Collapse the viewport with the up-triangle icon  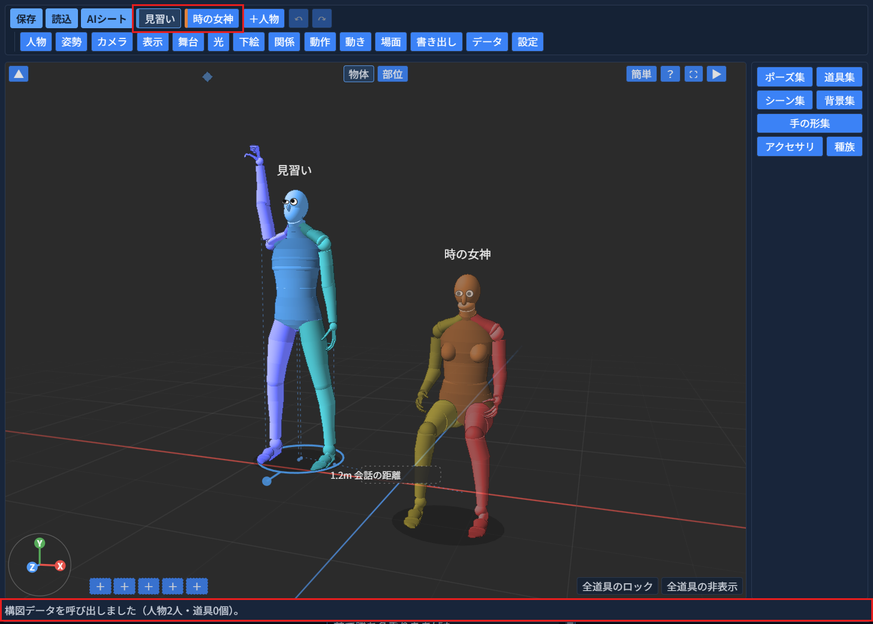tap(18, 74)
